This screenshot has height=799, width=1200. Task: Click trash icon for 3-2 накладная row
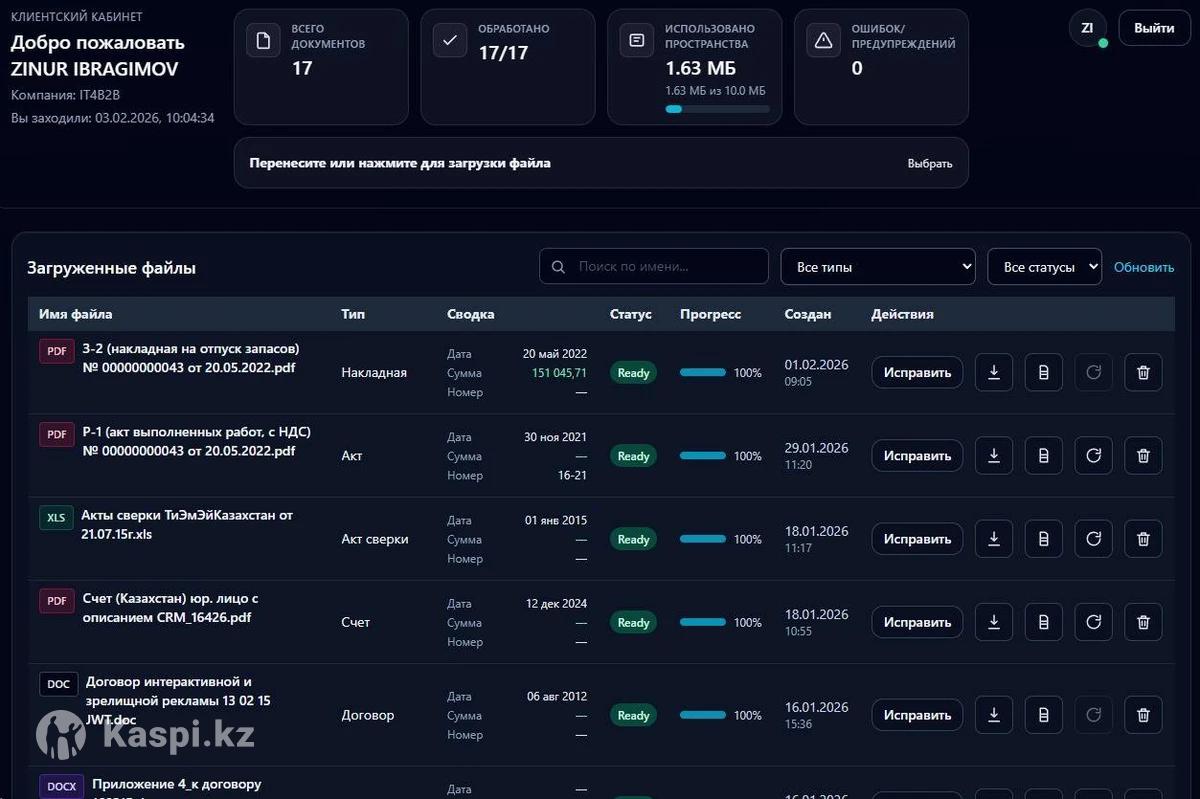point(1143,373)
